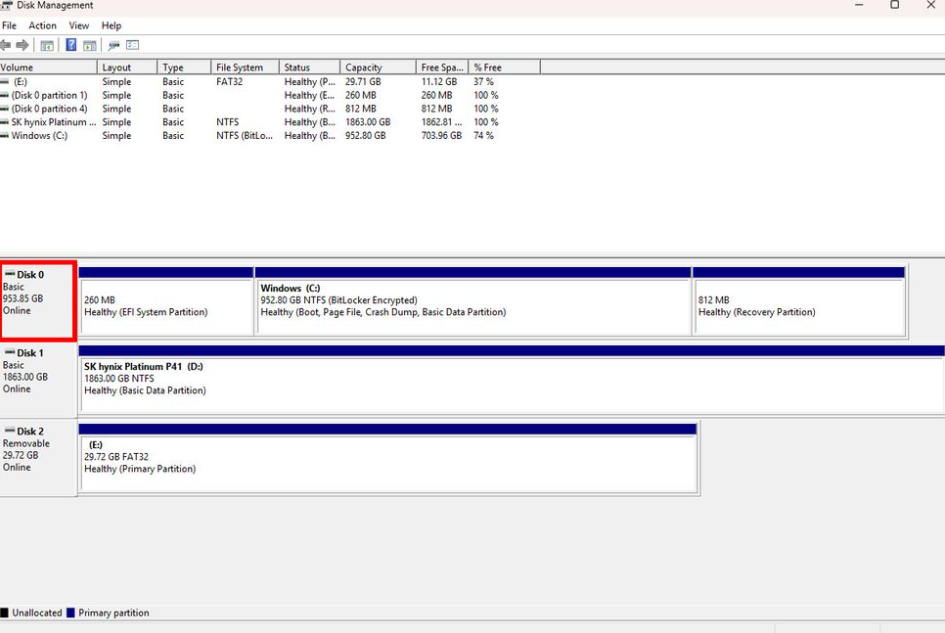Click the File System column header
Screen dimensions: 945x633
coord(240,67)
